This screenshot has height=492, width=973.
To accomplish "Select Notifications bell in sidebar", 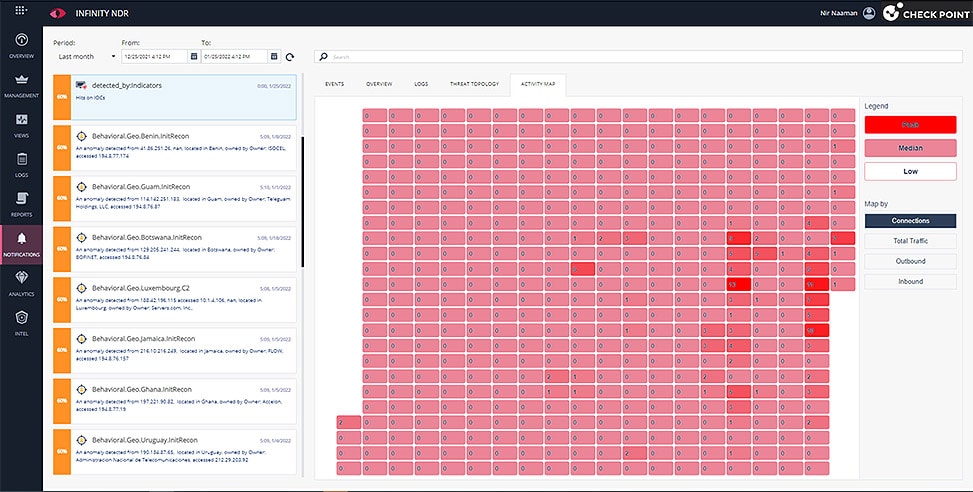I will [x=21, y=244].
